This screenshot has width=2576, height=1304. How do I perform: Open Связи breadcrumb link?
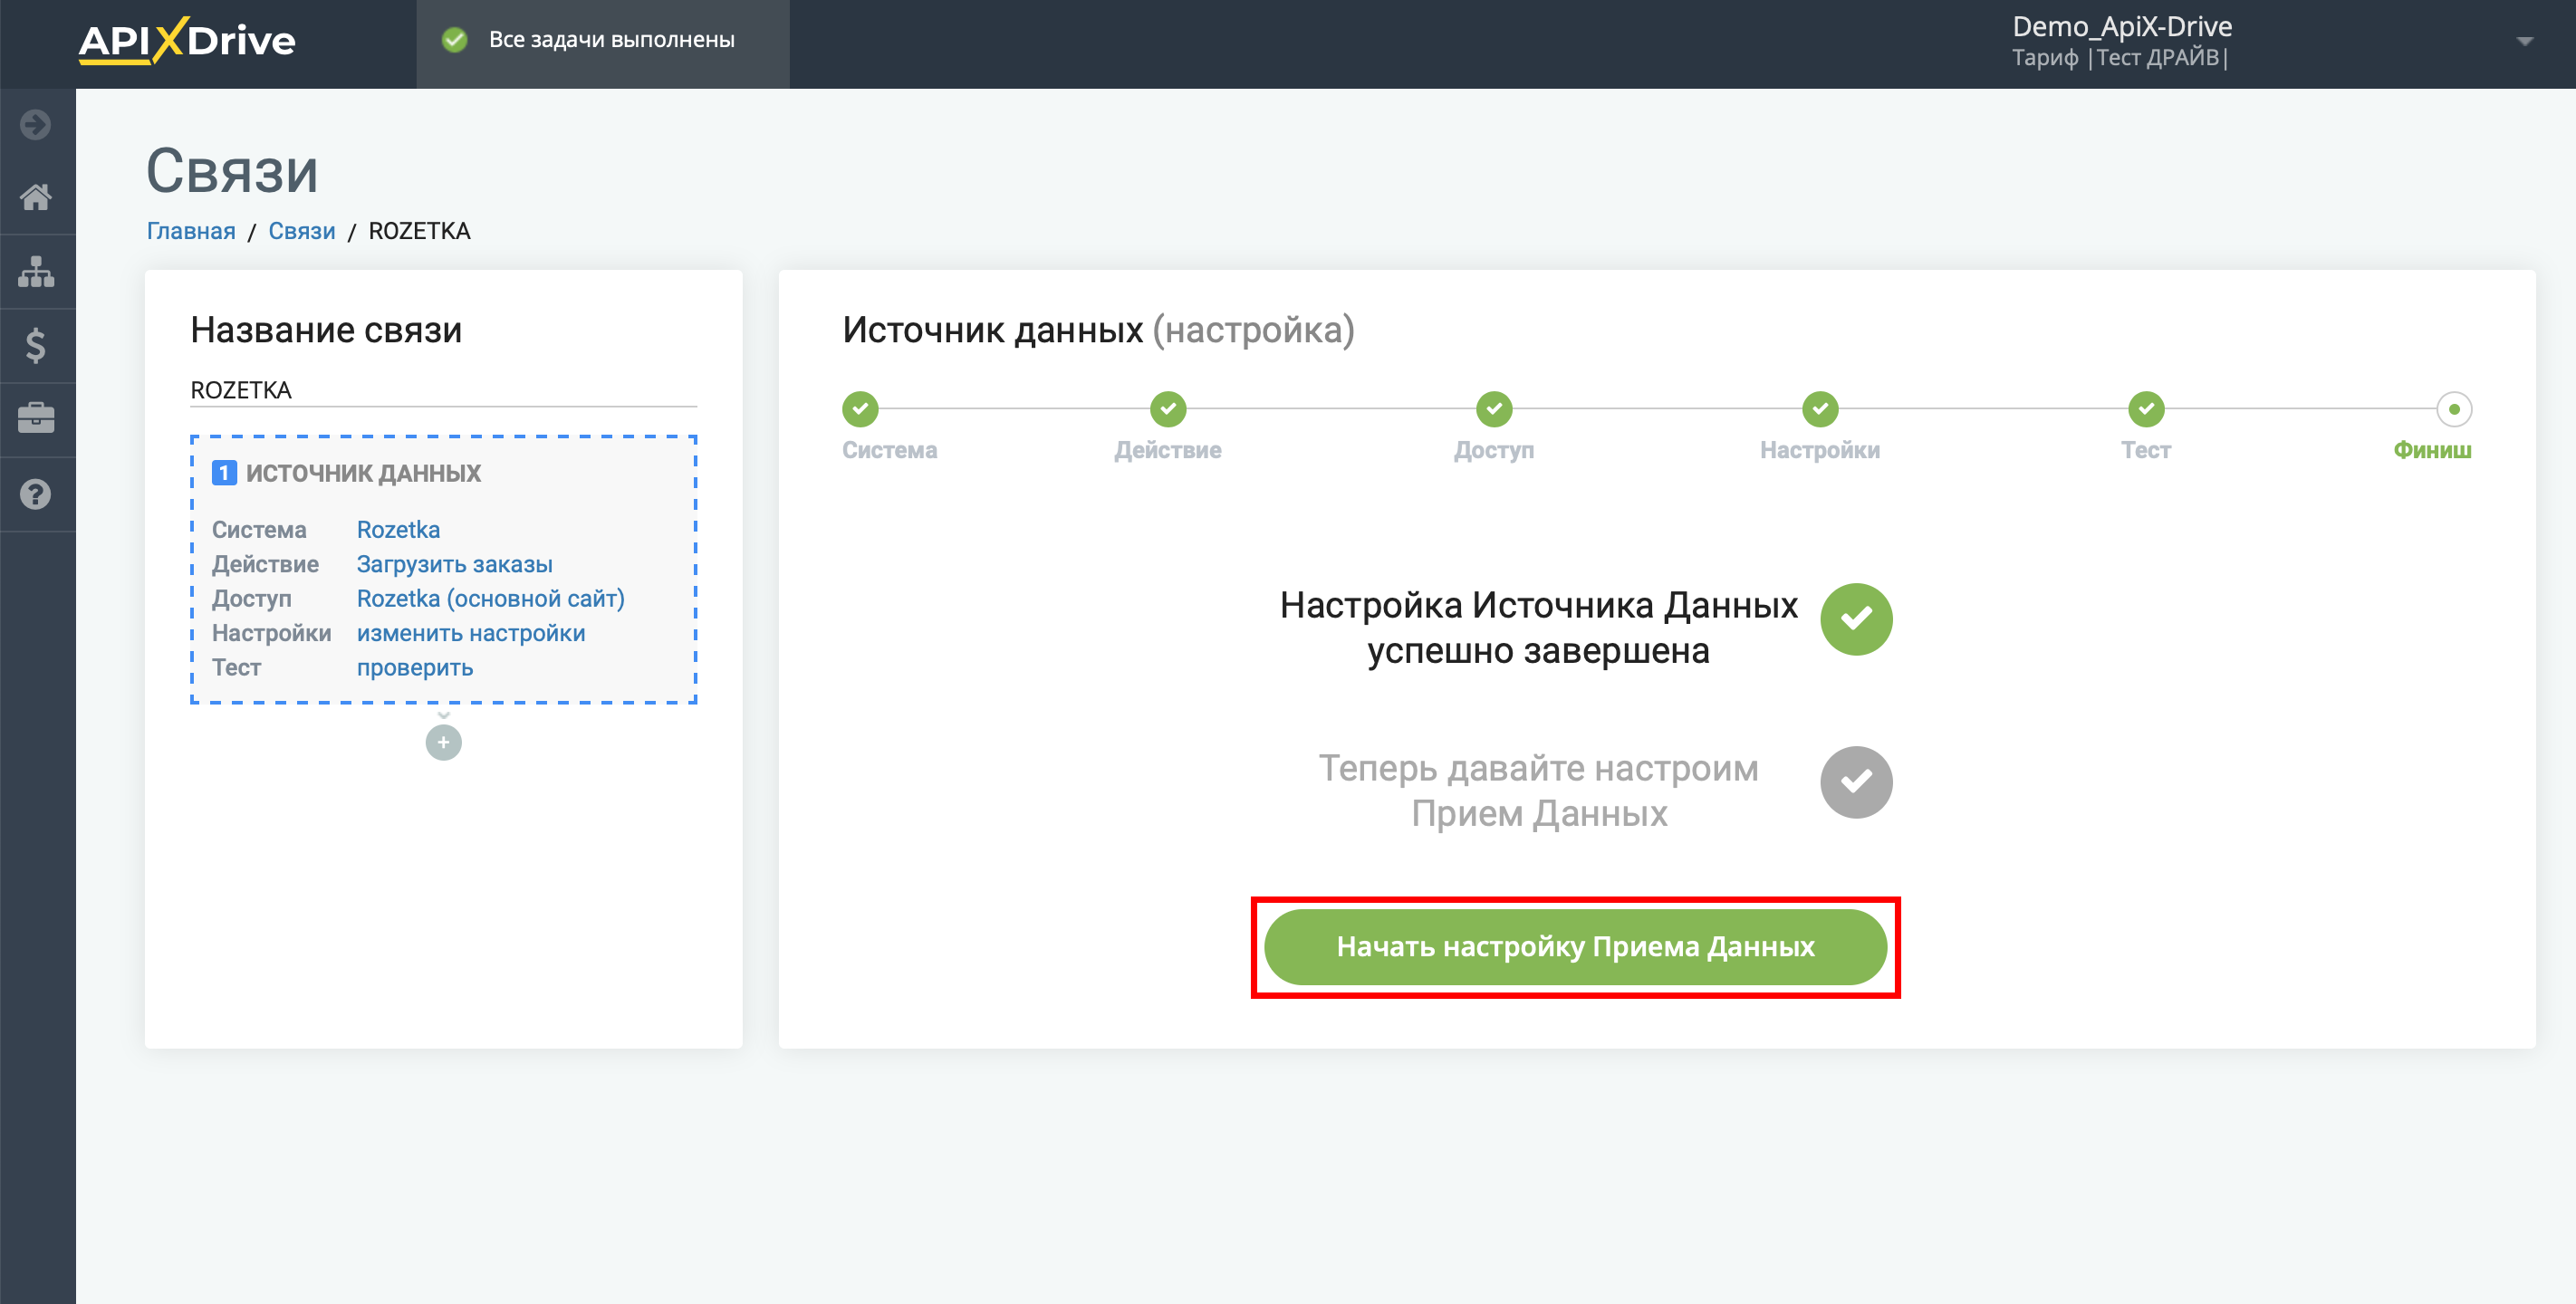(x=302, y=231)
